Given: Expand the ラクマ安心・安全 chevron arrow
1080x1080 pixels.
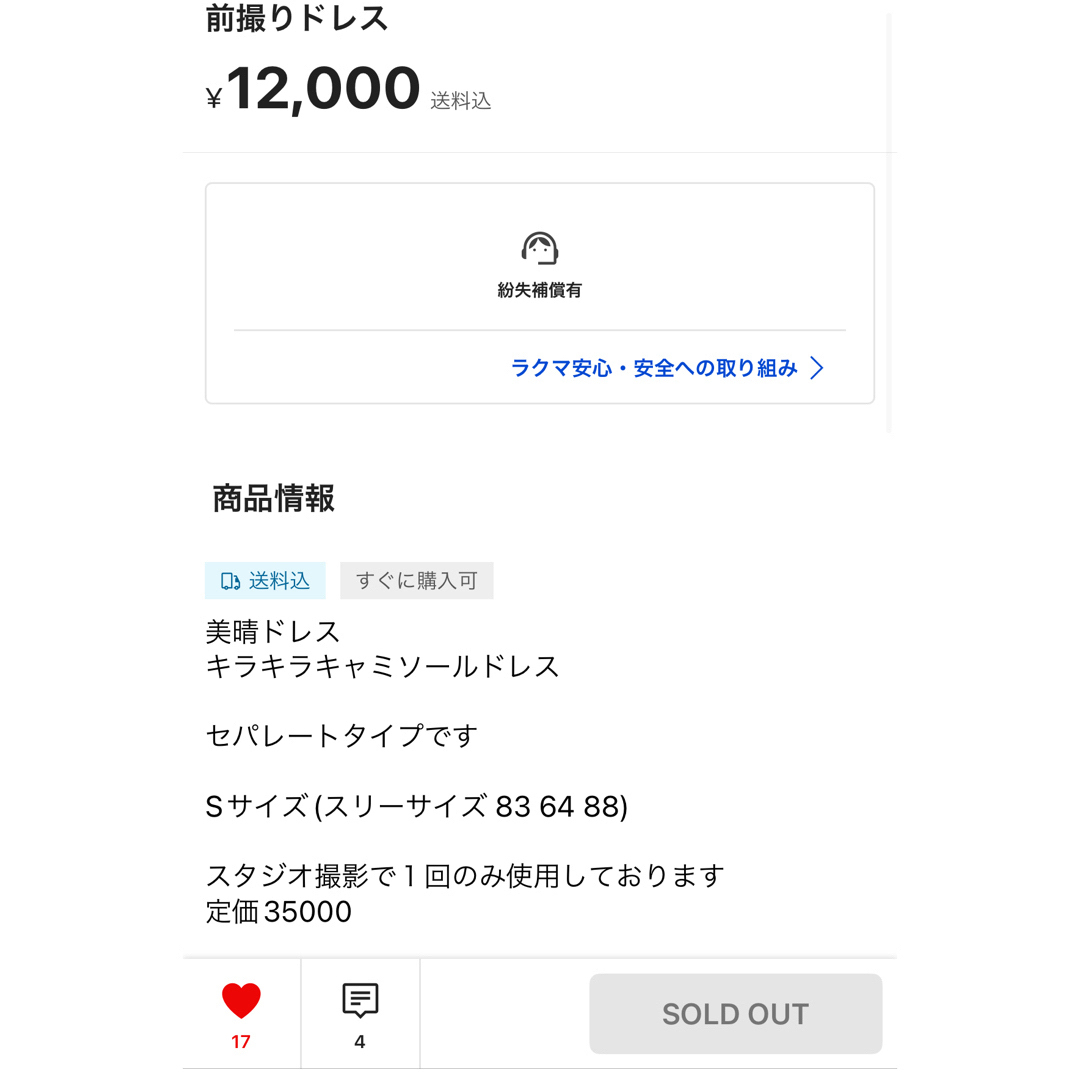Looking at the screenshot, I should tap(817, 368).
